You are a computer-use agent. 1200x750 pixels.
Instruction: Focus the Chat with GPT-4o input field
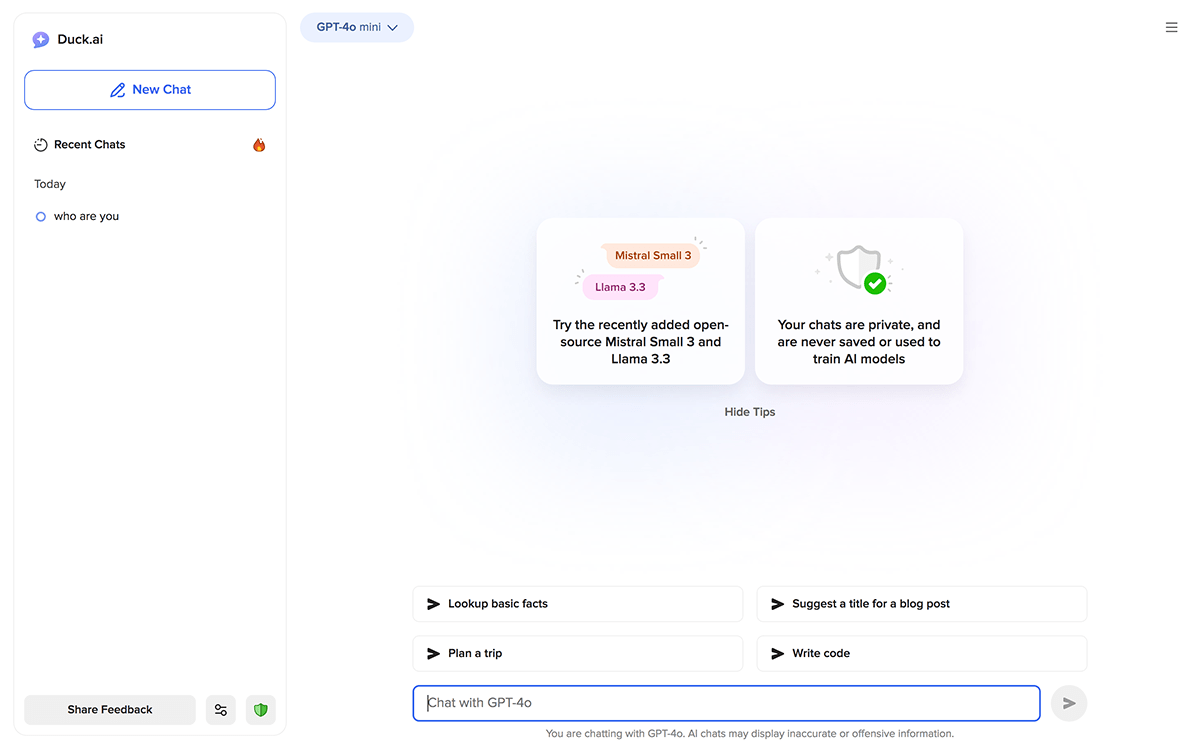tap(726, 703)
